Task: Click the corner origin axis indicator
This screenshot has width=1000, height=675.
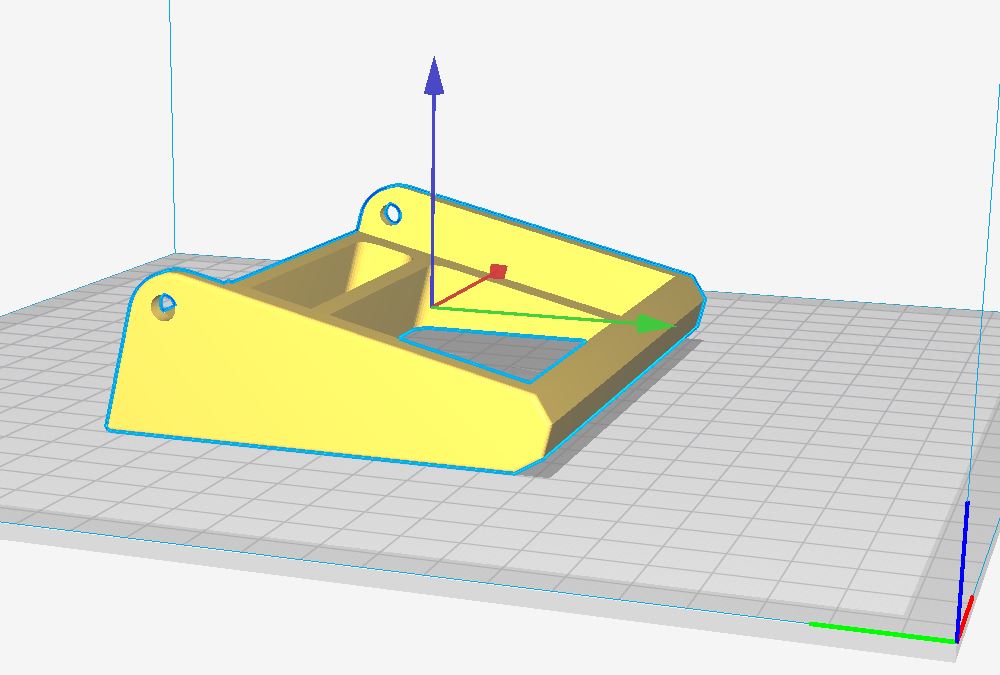Action: click(957, 636)
